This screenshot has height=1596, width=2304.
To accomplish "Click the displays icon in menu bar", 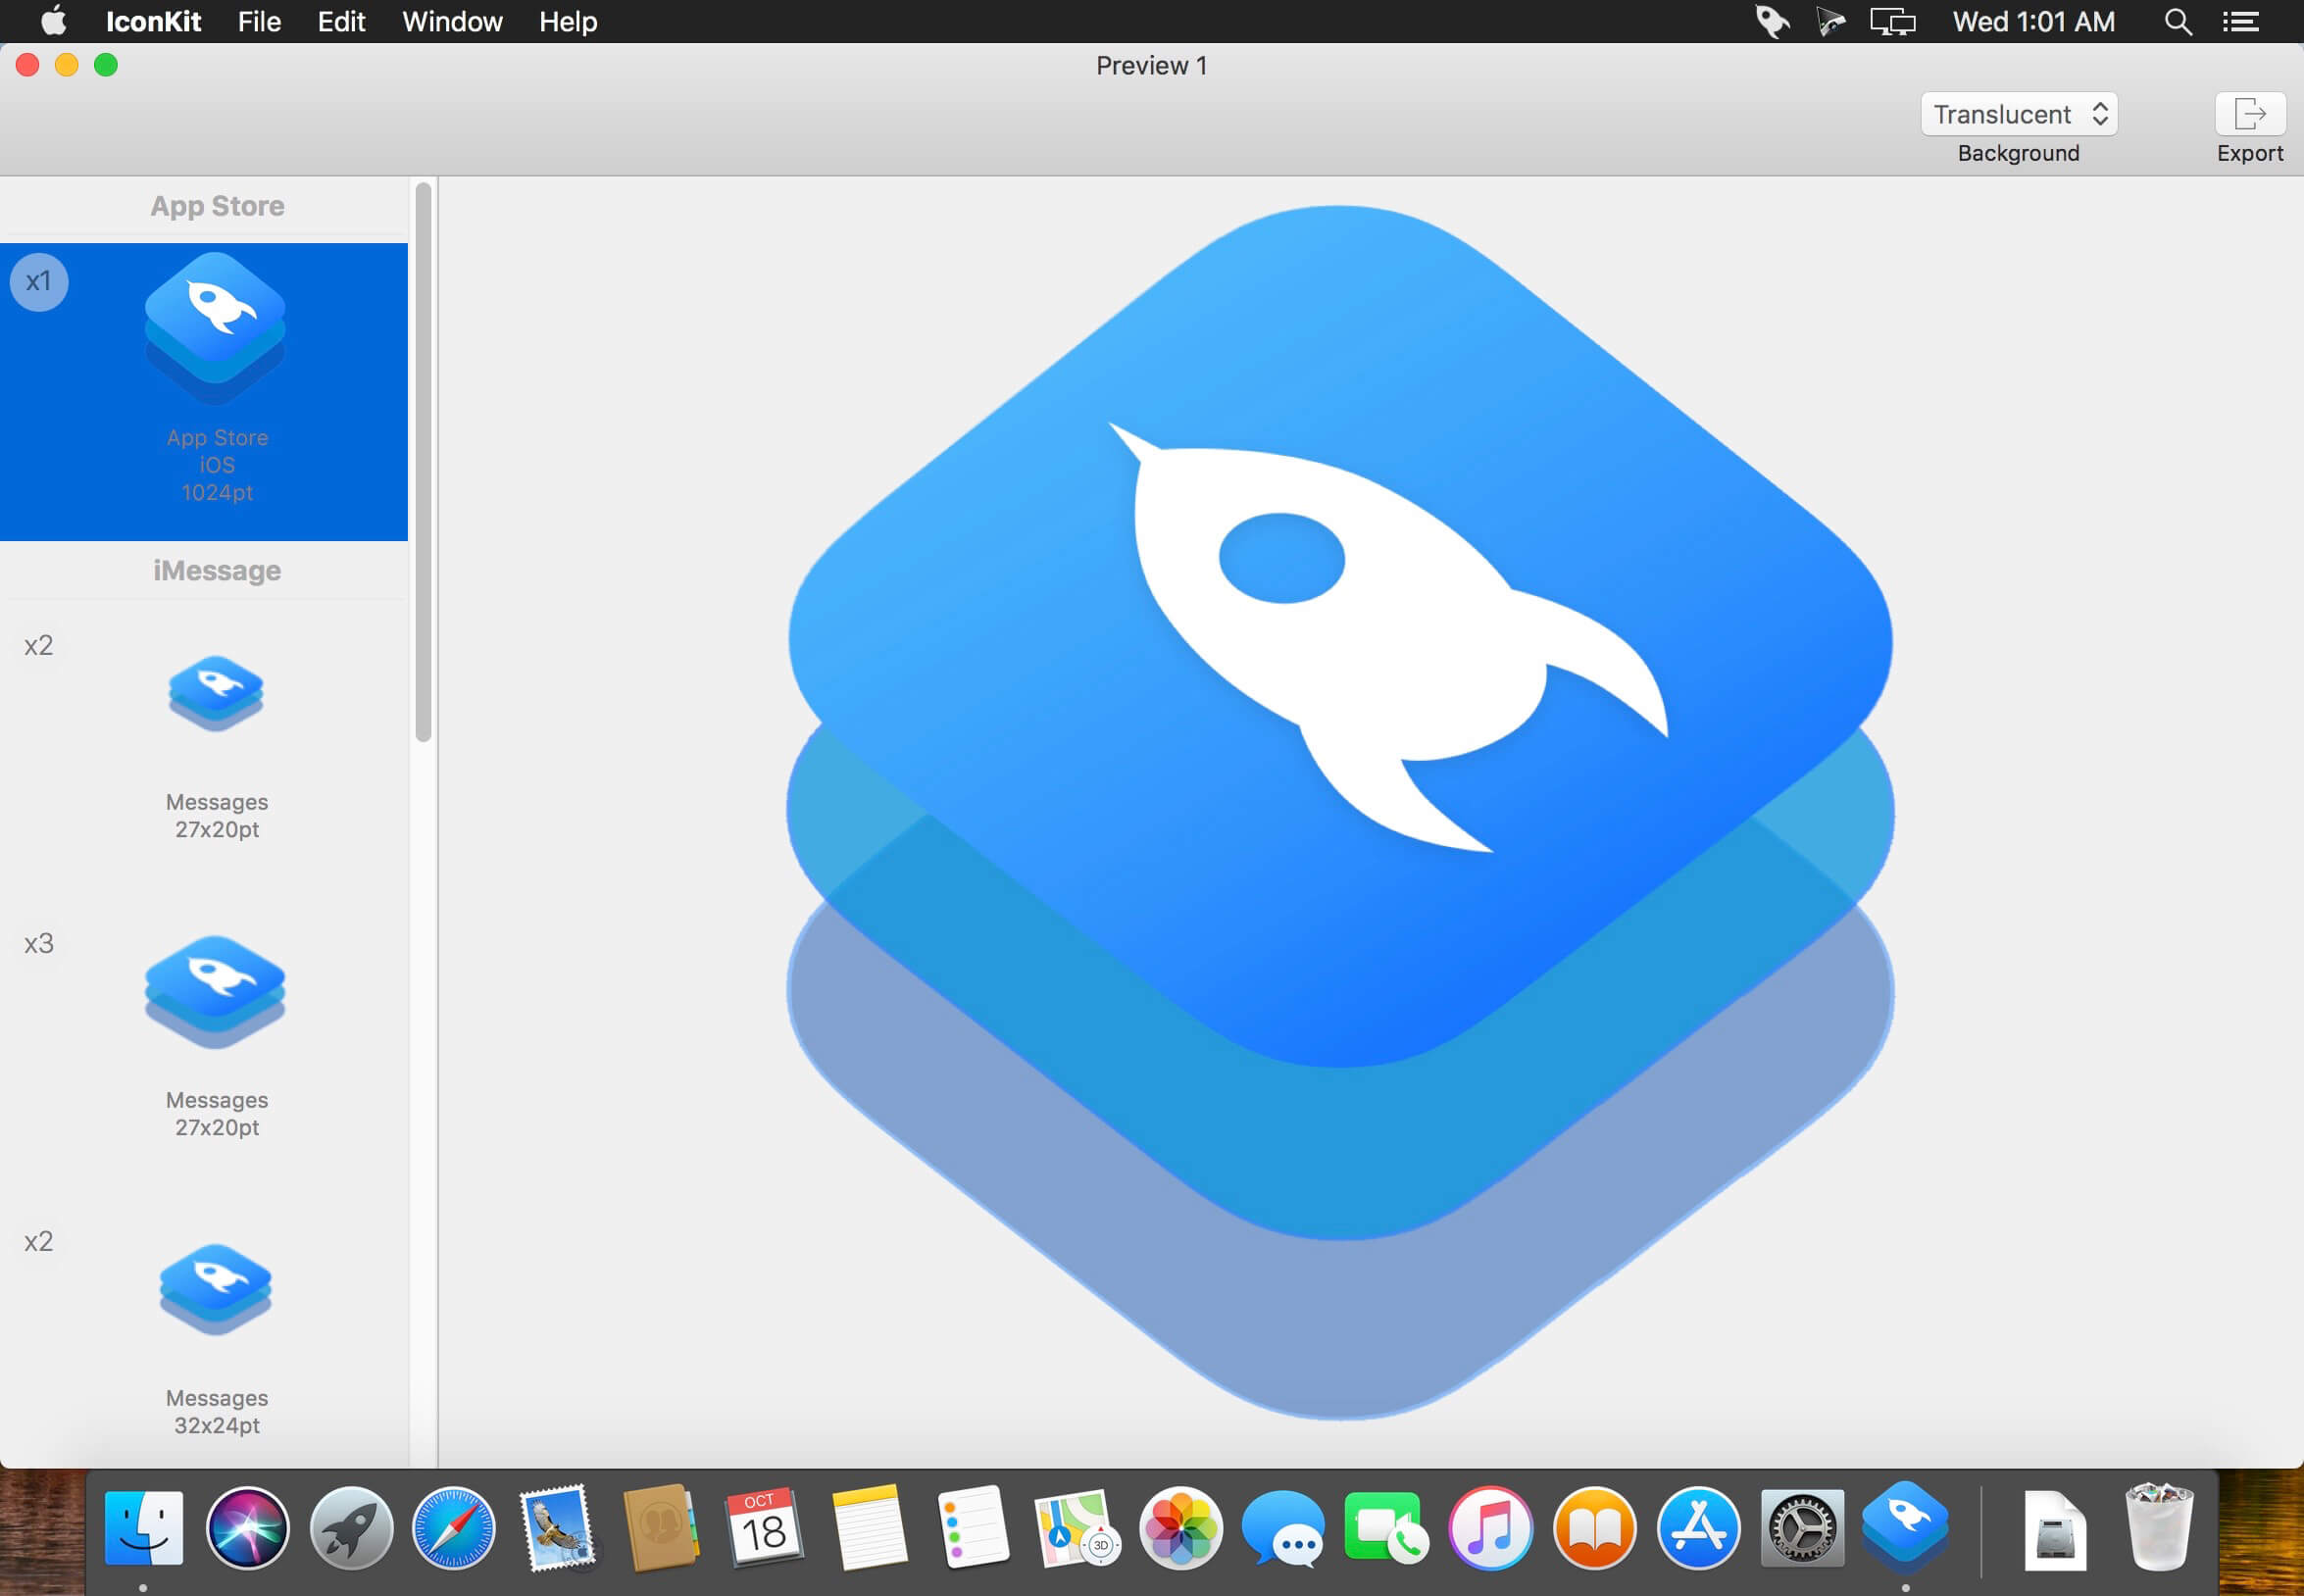I will click(1893, 21).
